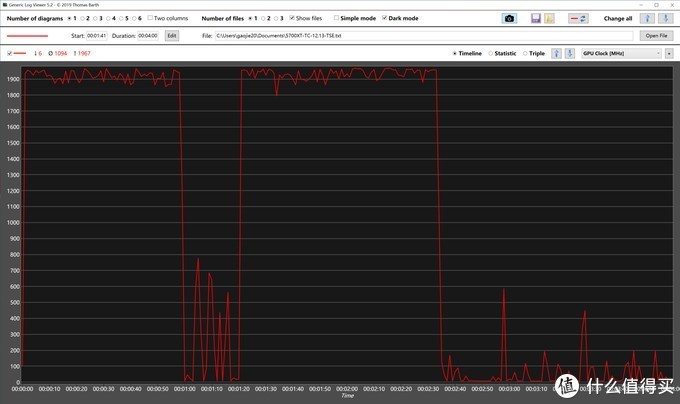Select the Statistic view option
The image size is (680, 404).
pos(490,53)
